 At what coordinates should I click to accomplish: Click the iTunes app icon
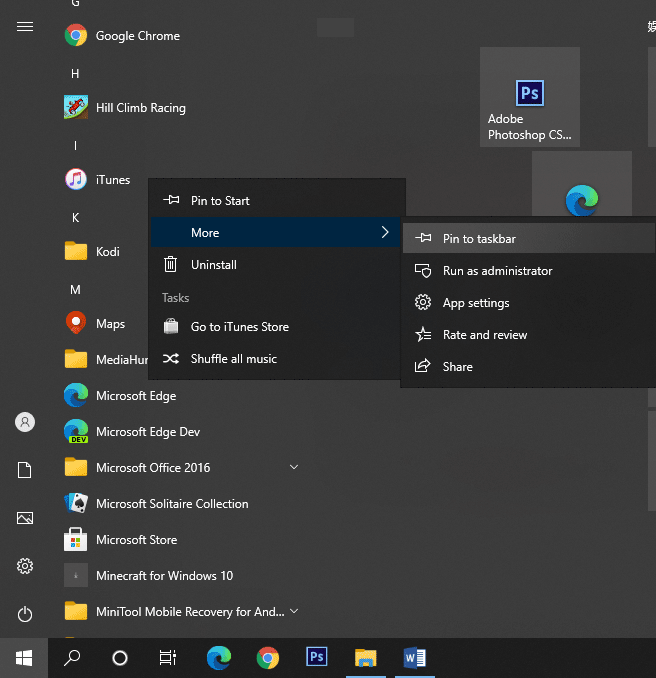[76, 180]
